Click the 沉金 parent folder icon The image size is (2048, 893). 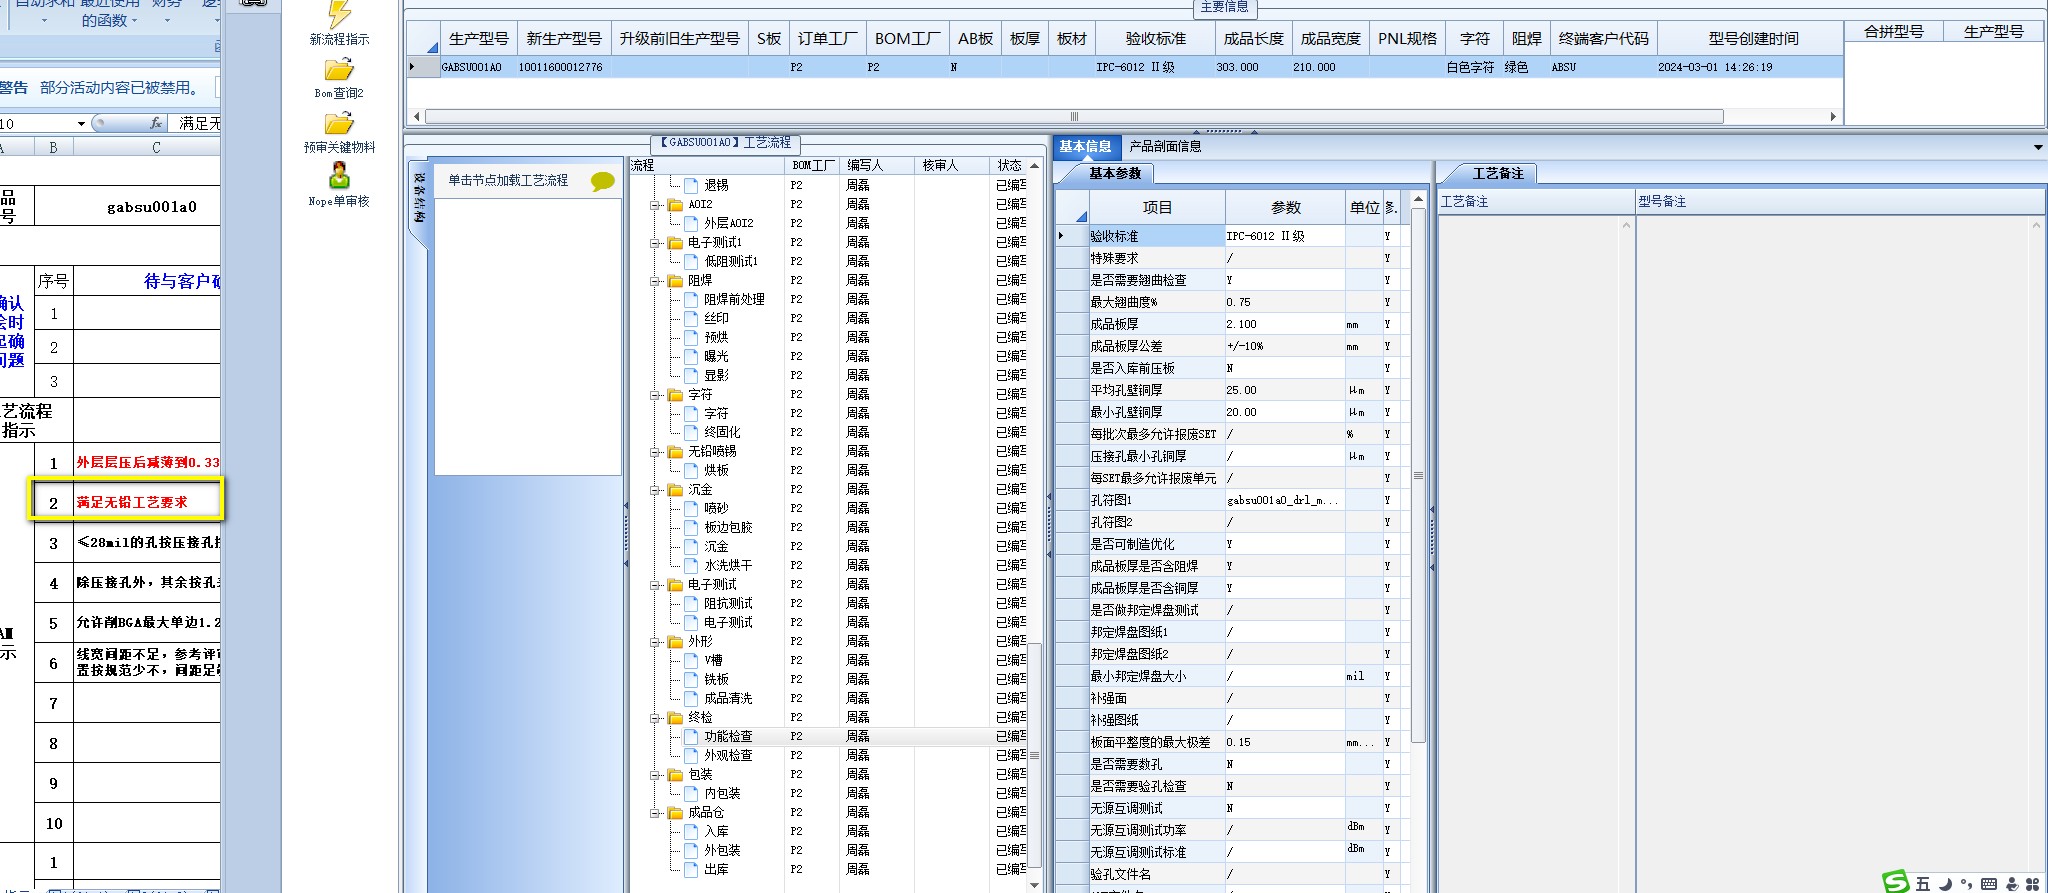coord(675,489)
